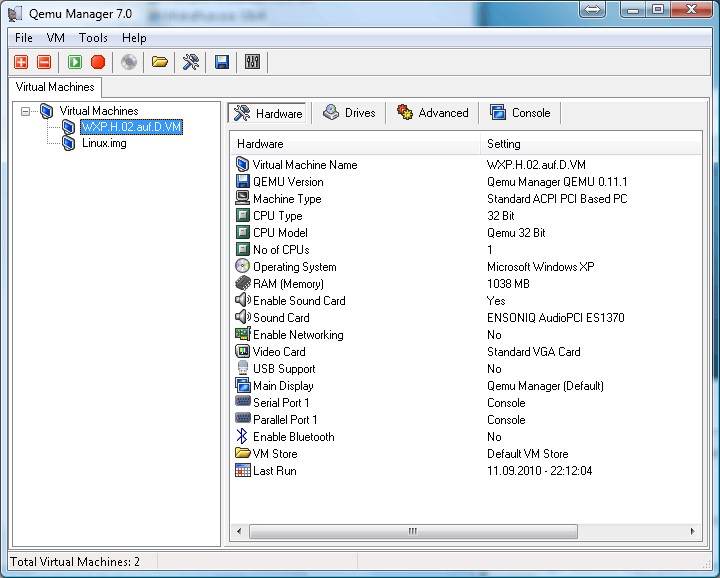Select the WXP.H.02.auf.D.VM tree entry
The height and width of the screenshot is (578, 720).
point(130,127)
